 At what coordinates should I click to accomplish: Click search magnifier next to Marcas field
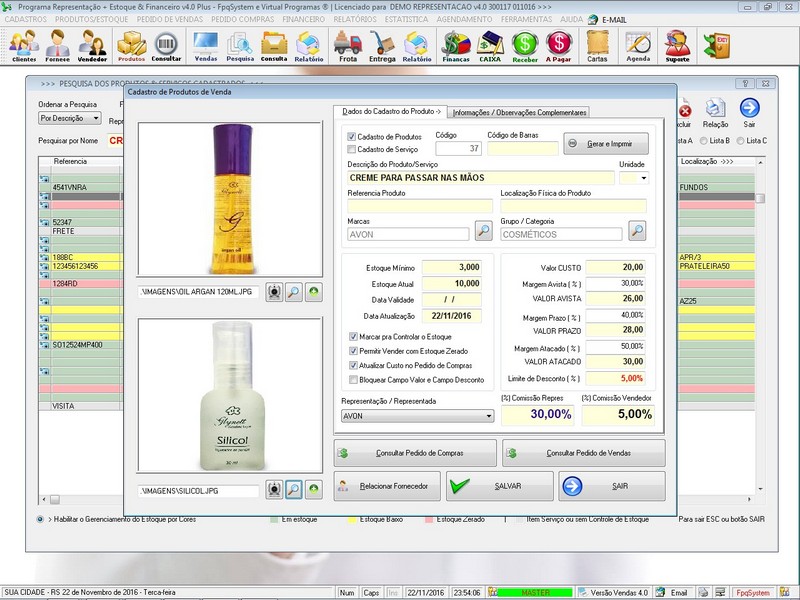(483, 231)
